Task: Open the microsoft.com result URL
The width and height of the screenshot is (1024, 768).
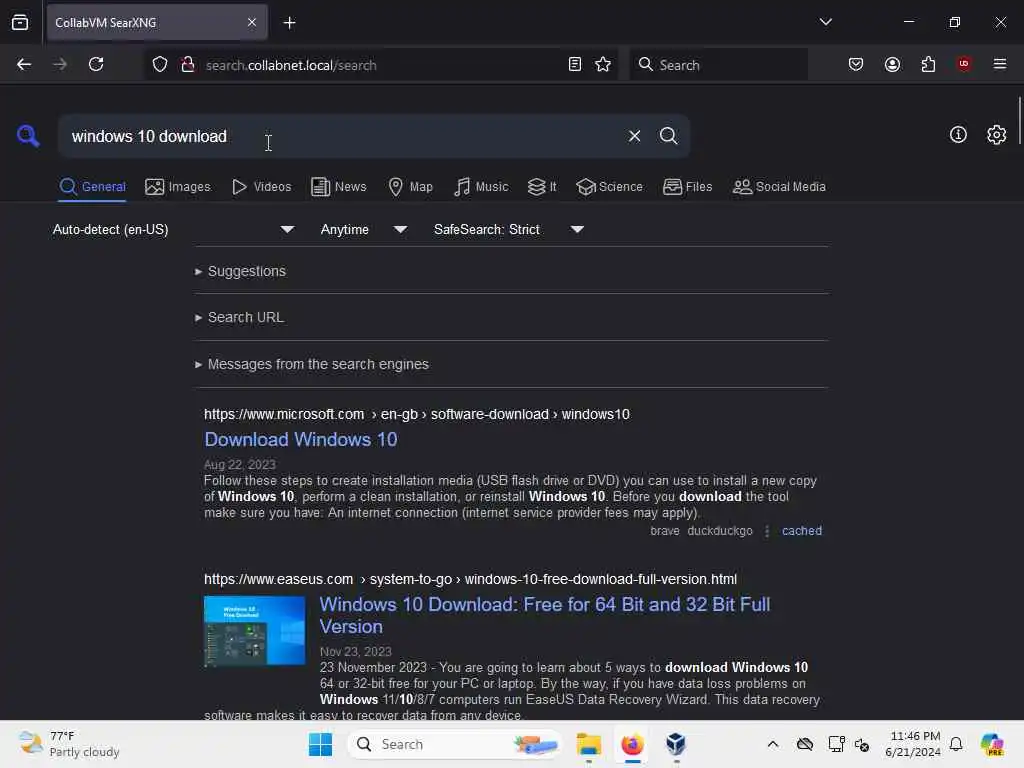Action: click(417, 414)
